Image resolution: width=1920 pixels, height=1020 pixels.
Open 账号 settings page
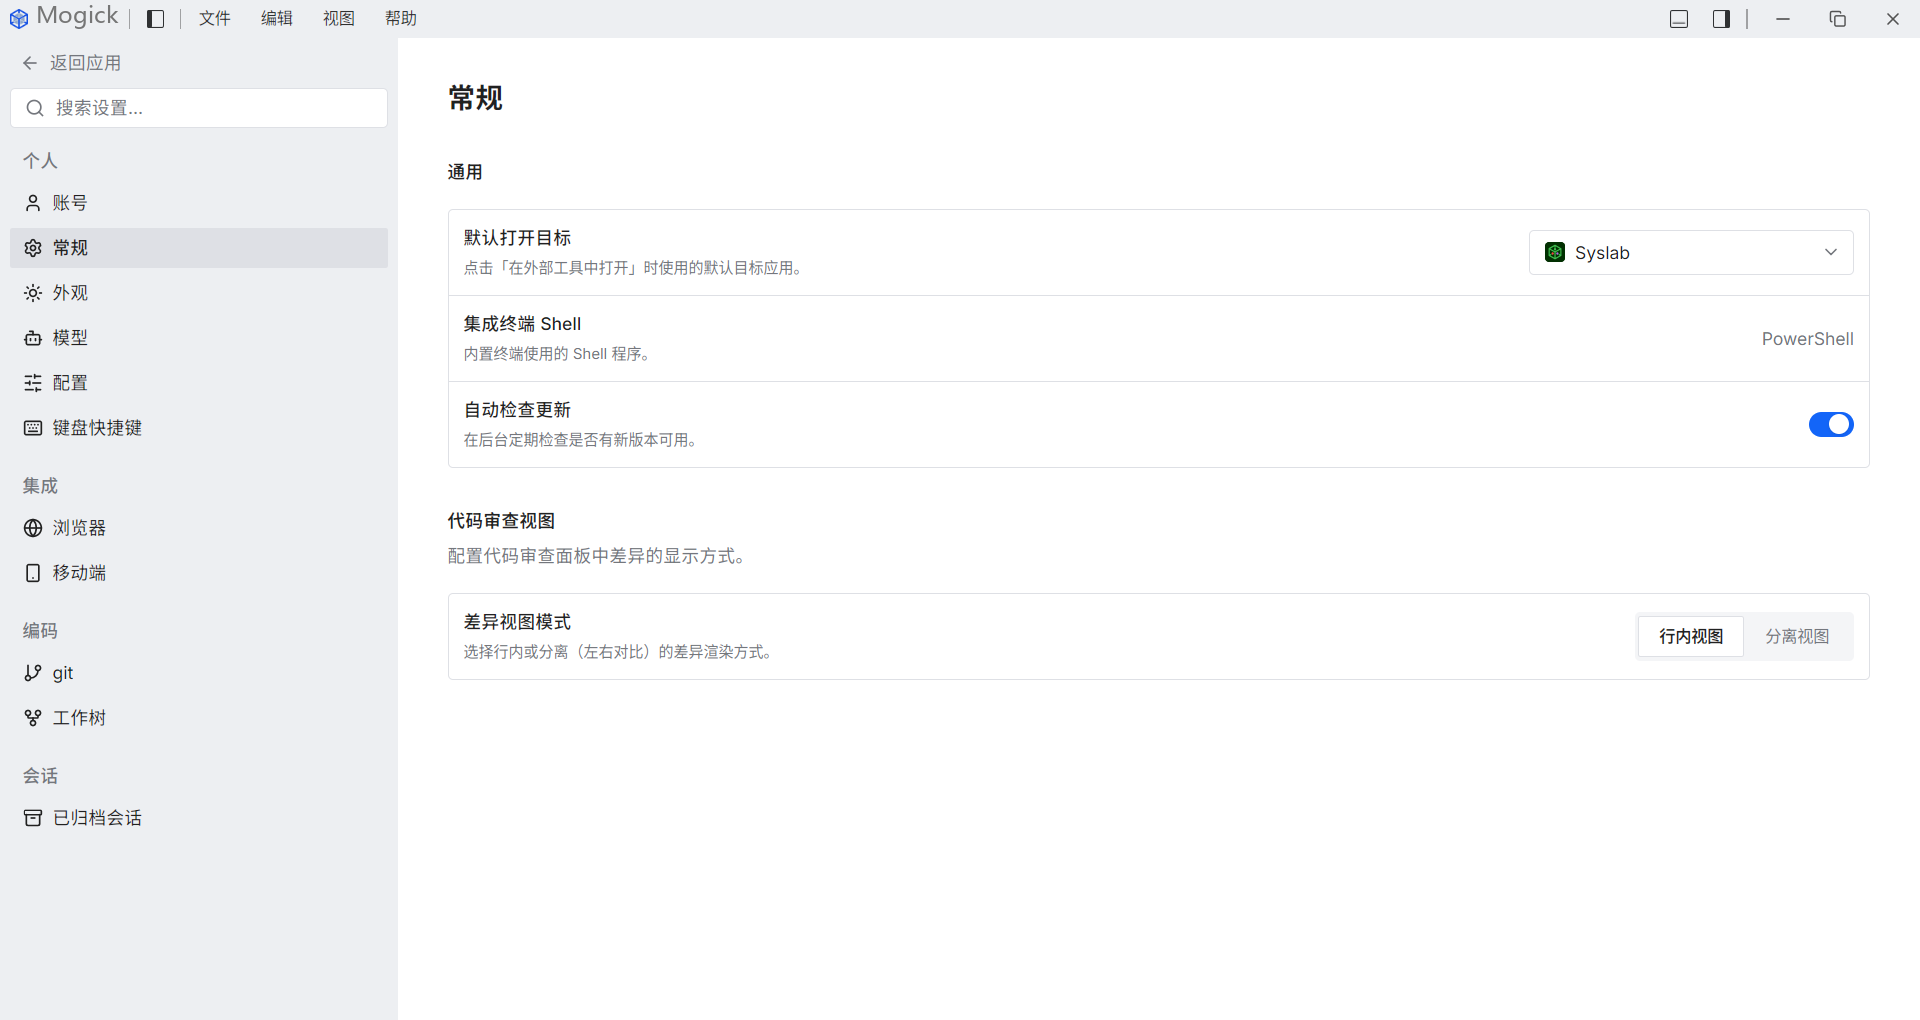point(199,203)
